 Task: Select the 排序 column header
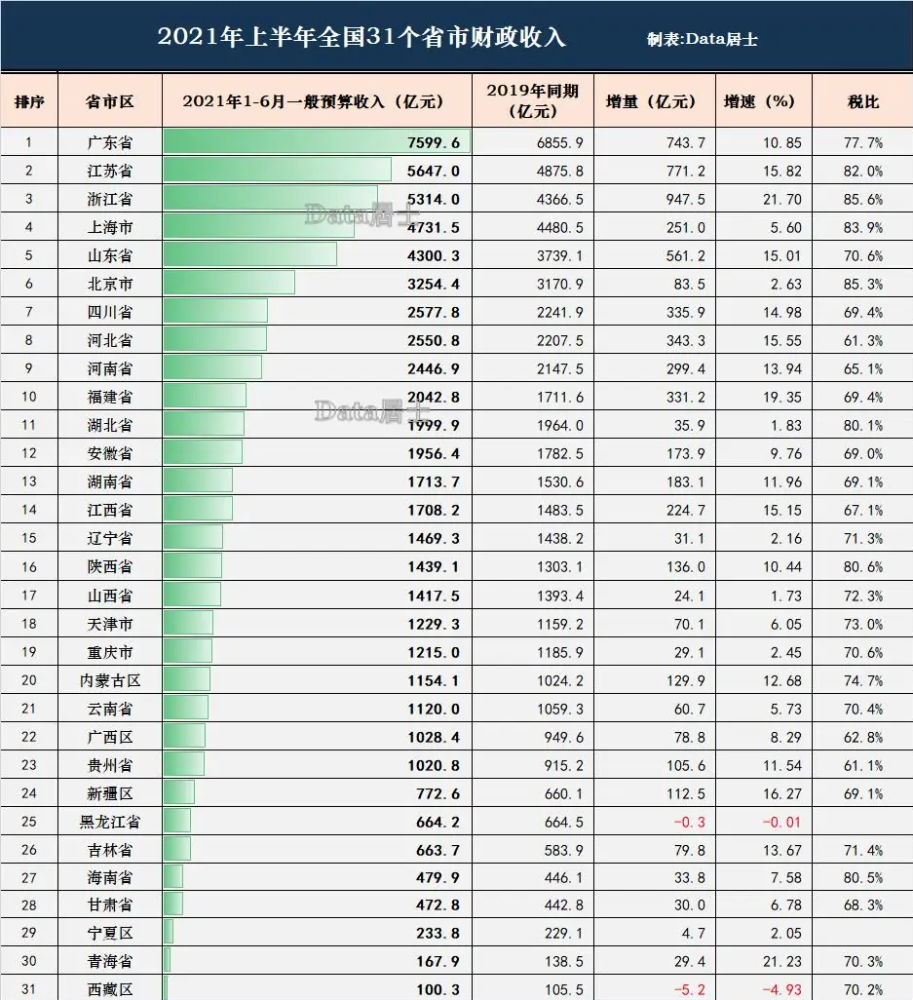pyautogui.click(x=29, y=101)
